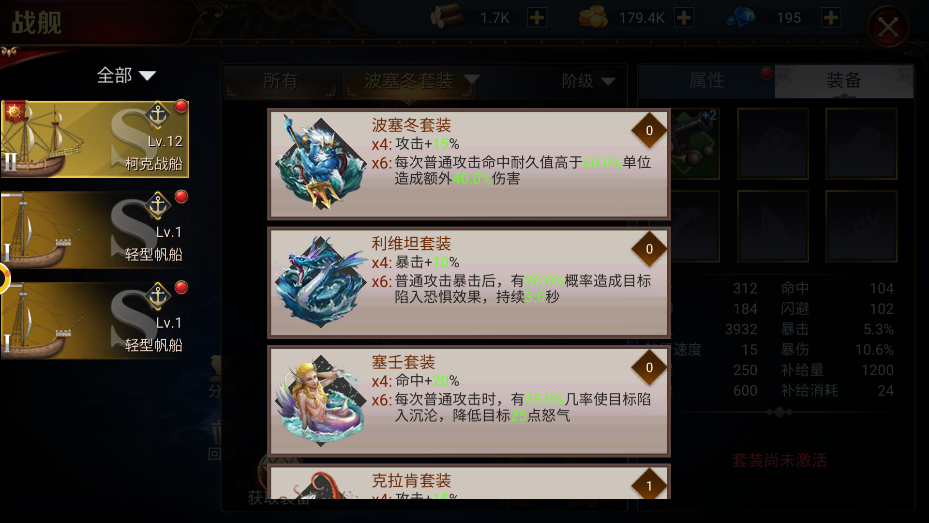
Task: Click the cannon equipment slot with +2
Action: point(693,144)
